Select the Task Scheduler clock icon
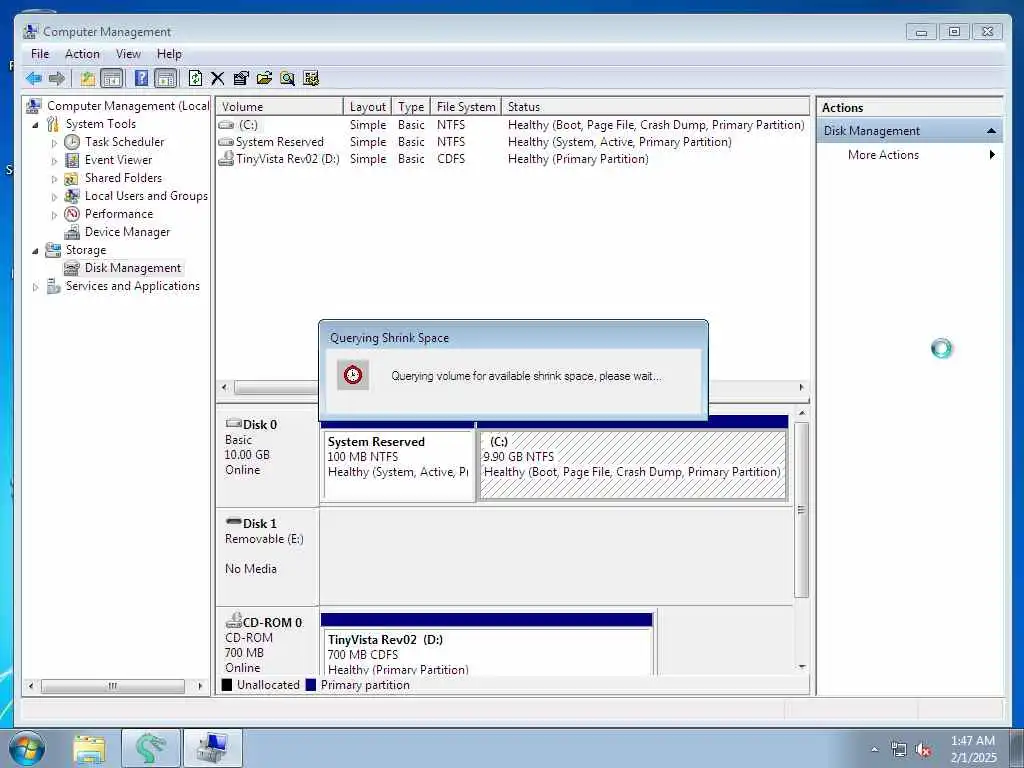Screen dimensions: 1024x768 pos(72,142)
